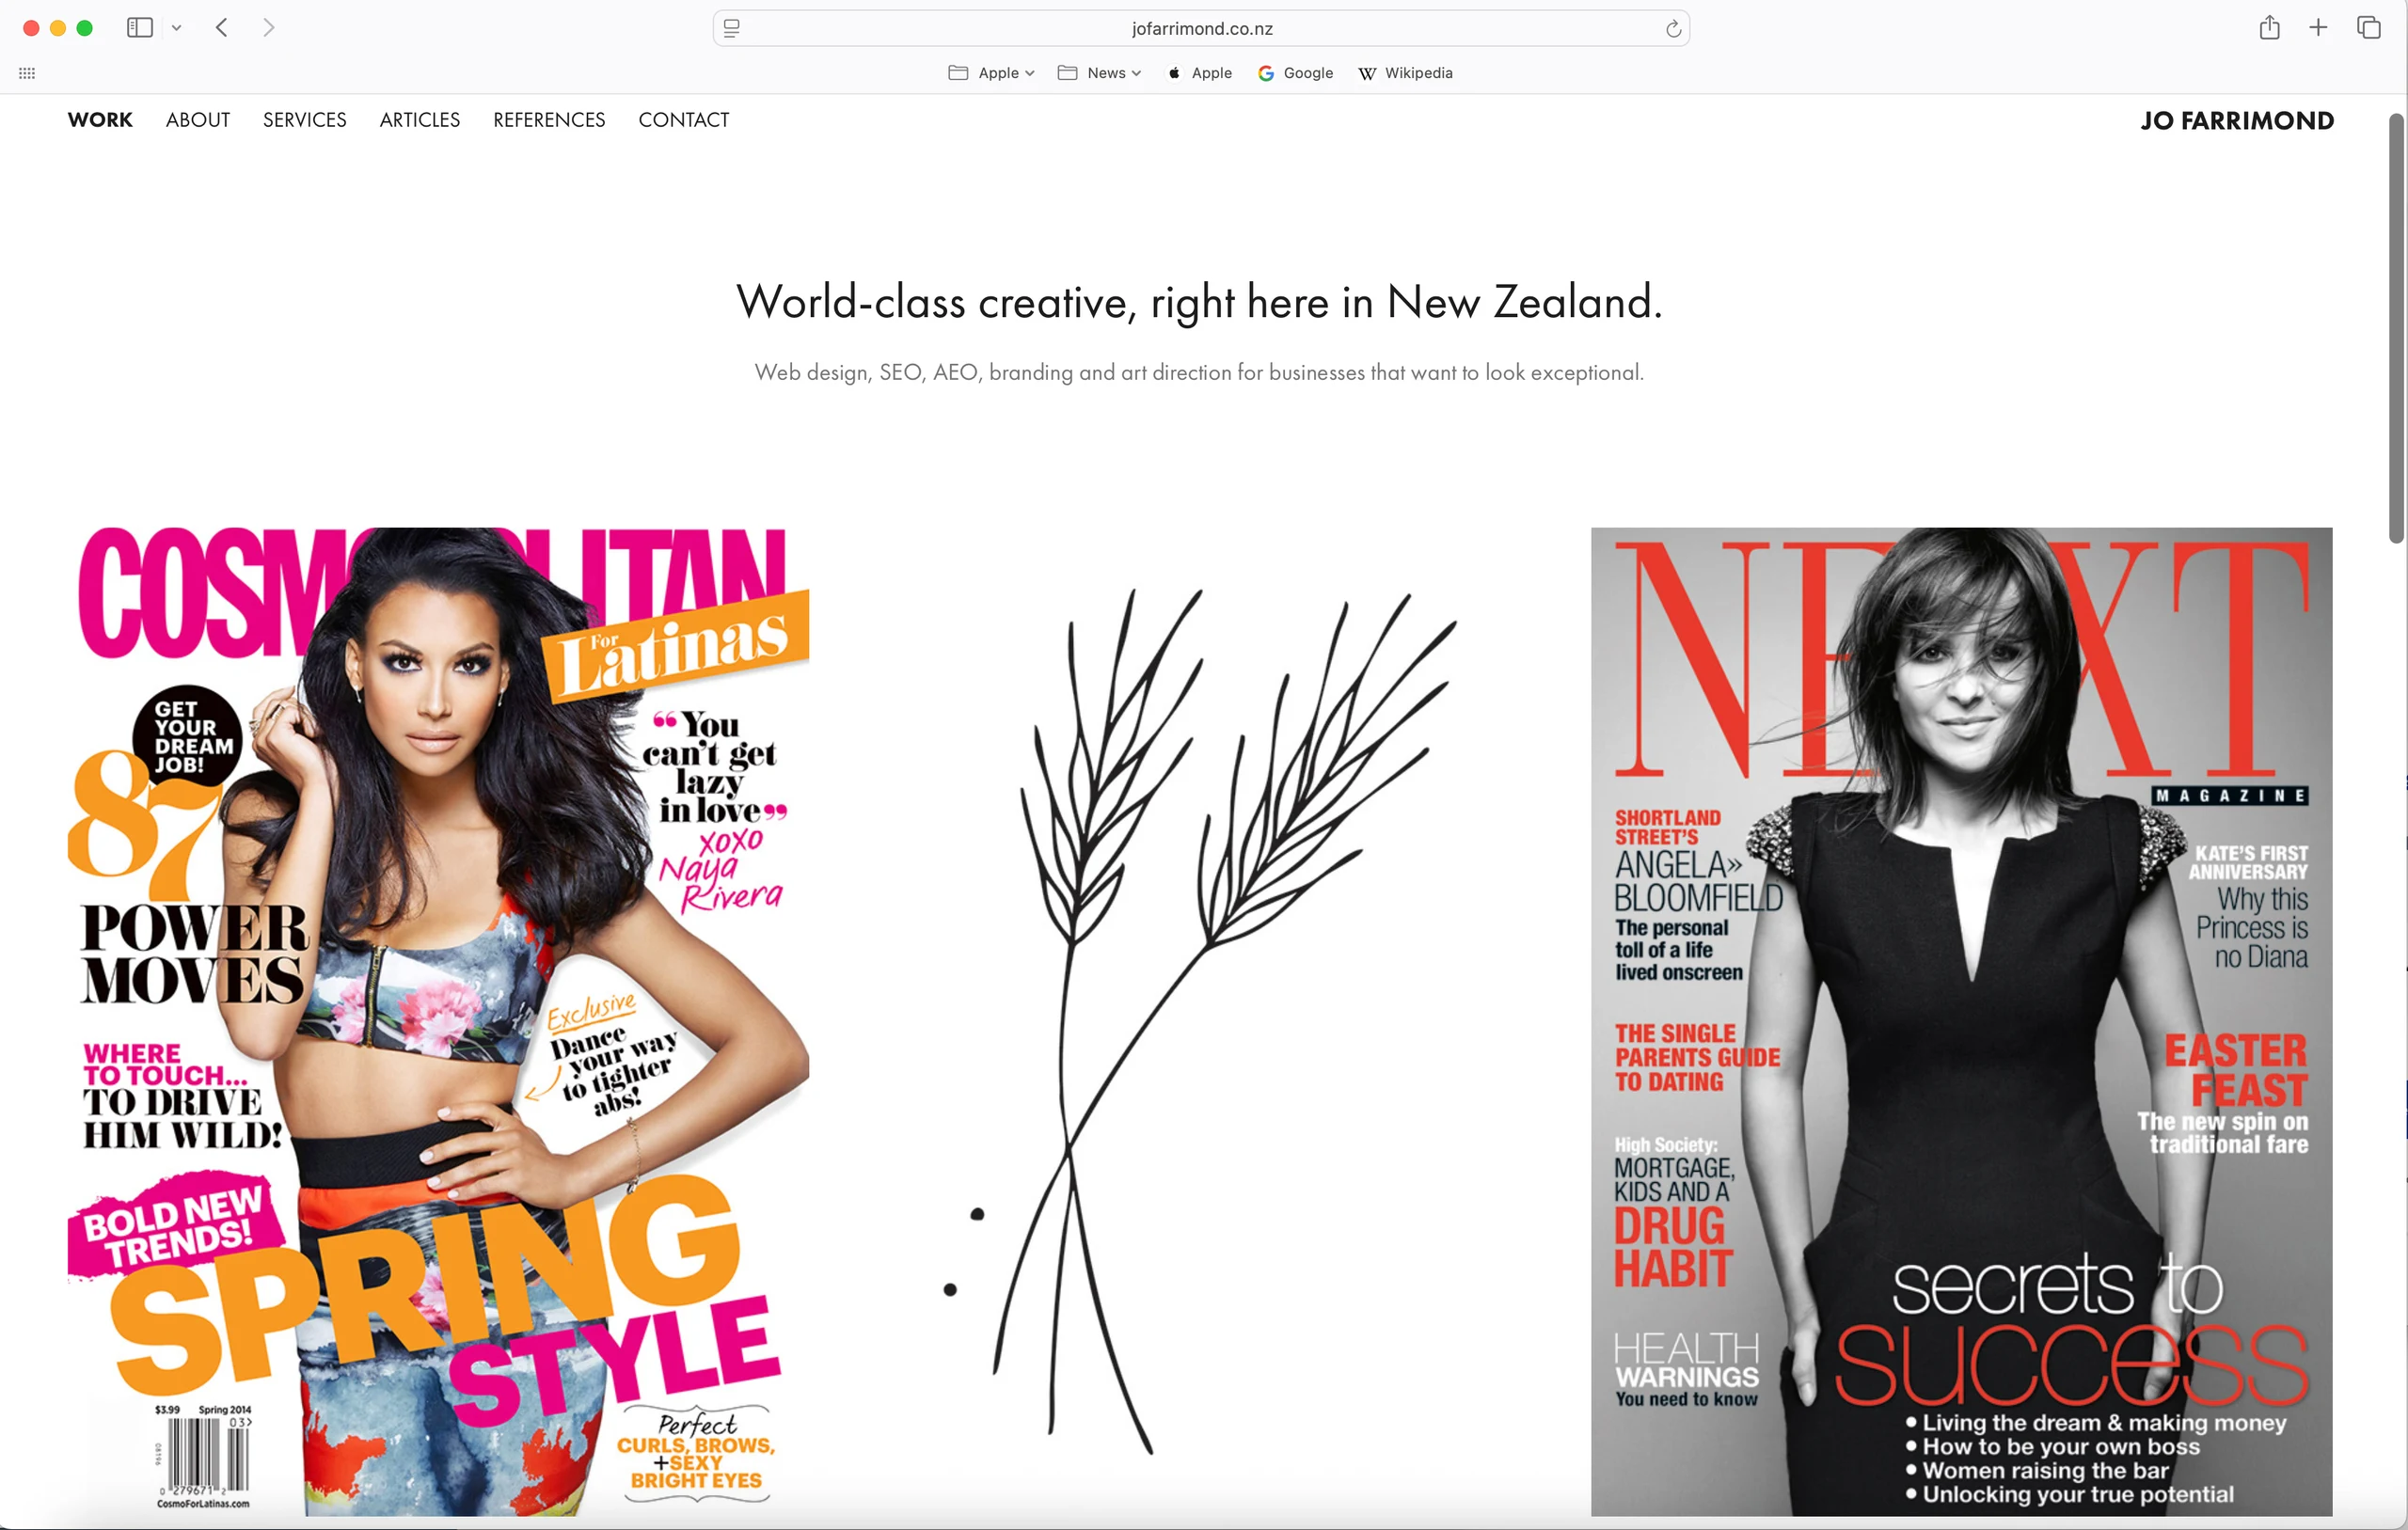Click the JO FARRIMOND site logo
The height and width of the screenshot is (1530, 2408).
(2237, 121)
